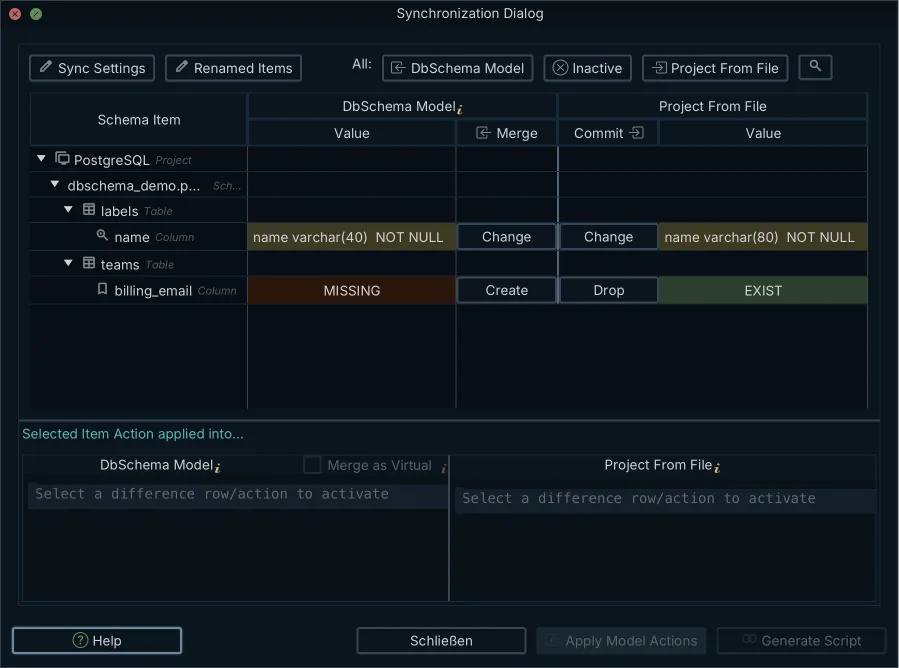Click Drop button for billing_email

pyautogui.click(x=608, y=290)
